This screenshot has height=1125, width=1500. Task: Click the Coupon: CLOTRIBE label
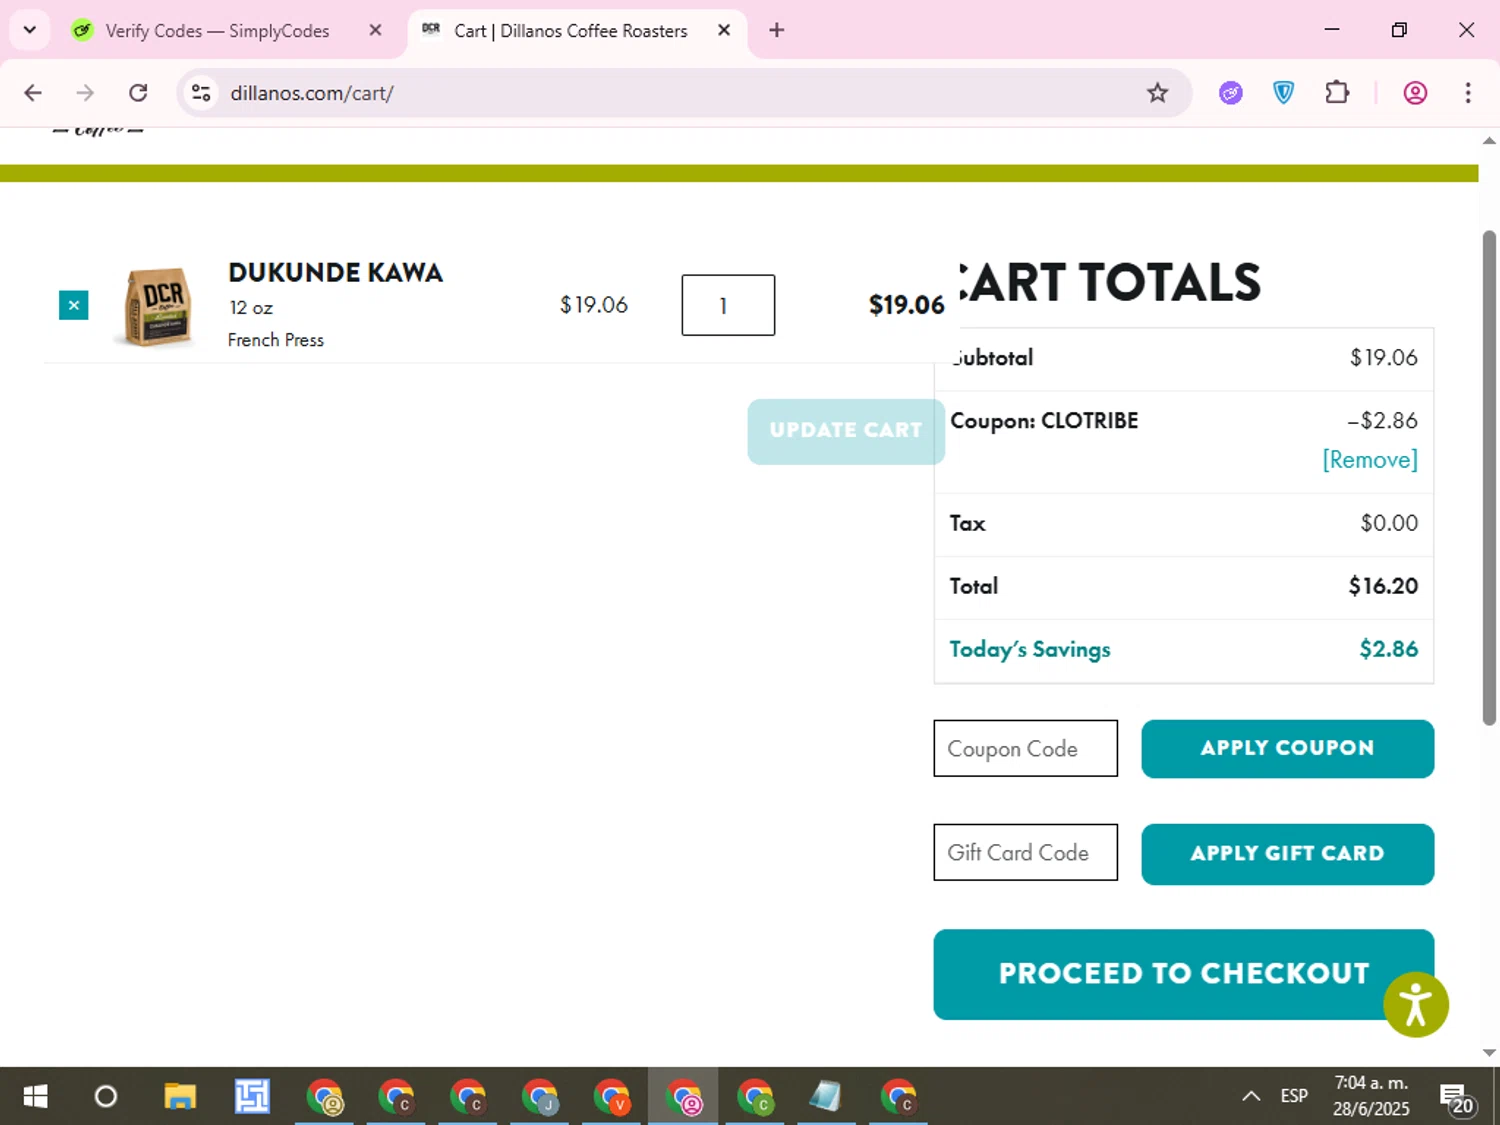pyautogui.click(x=1044, y=421)
